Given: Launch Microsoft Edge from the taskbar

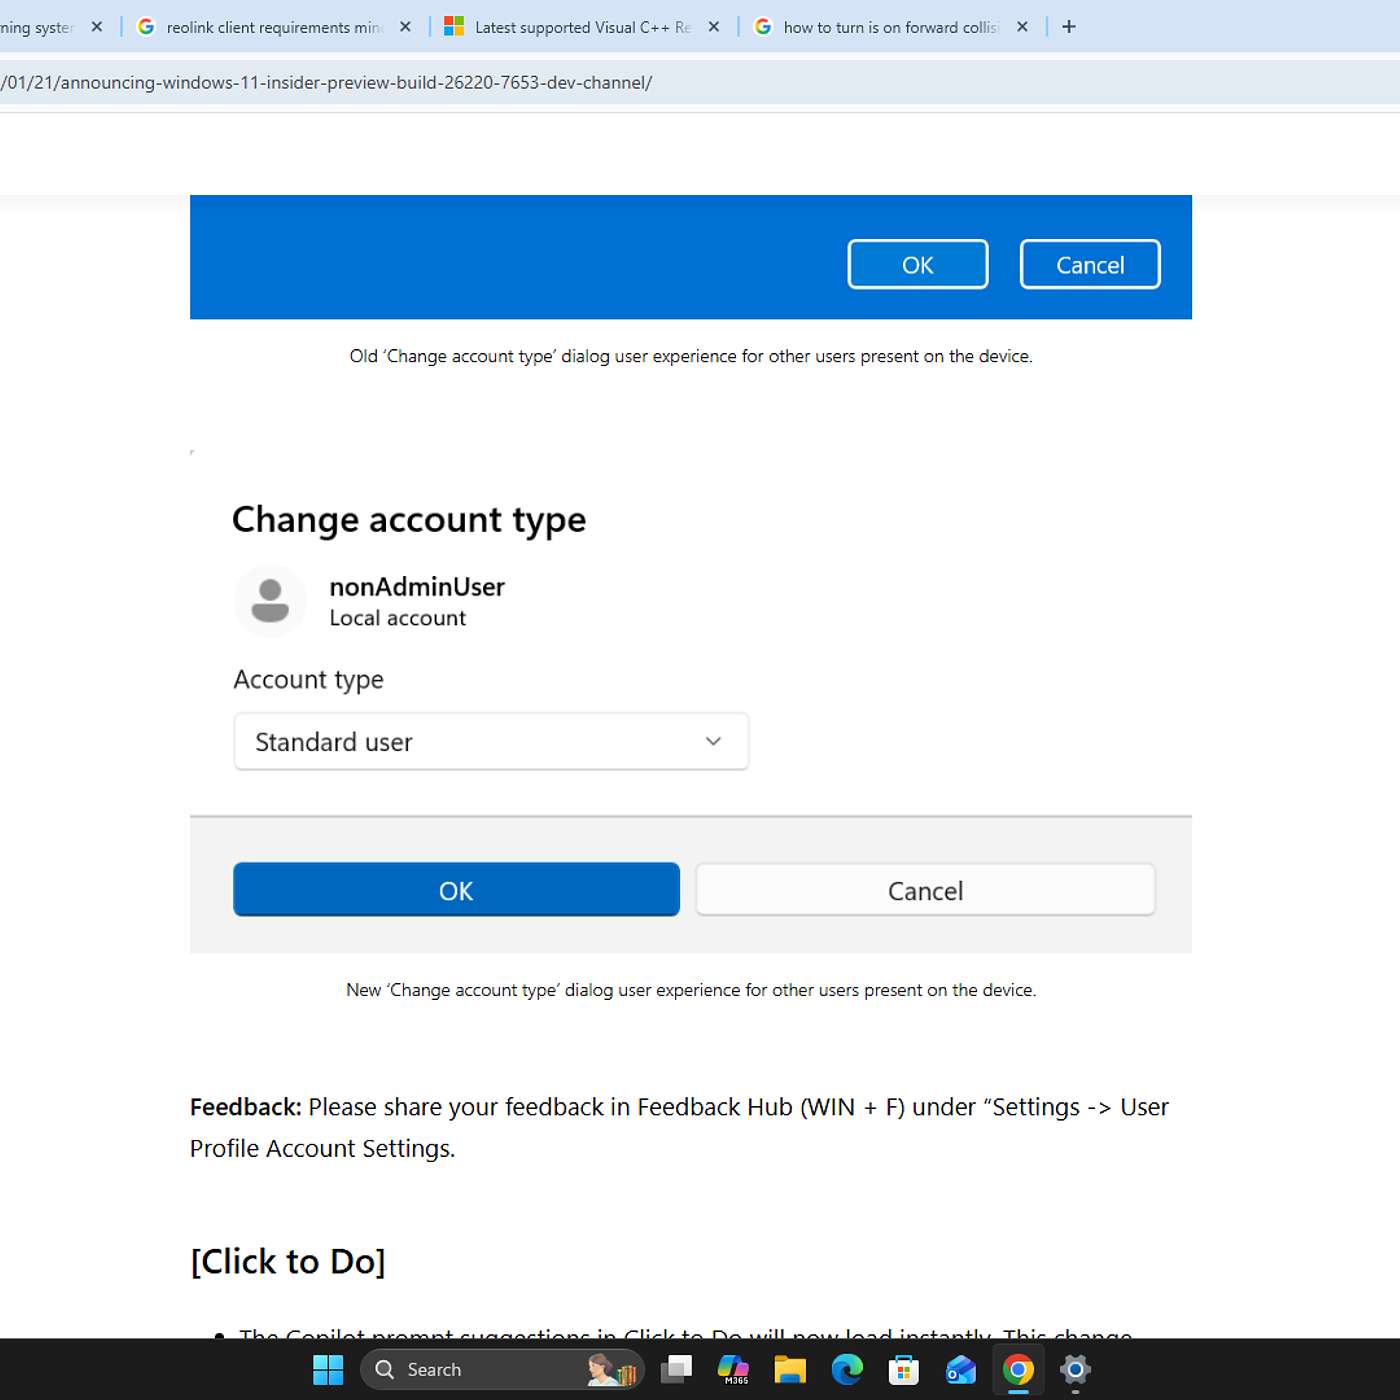Looking at the screenshot, I should [x=847, y=1369].
